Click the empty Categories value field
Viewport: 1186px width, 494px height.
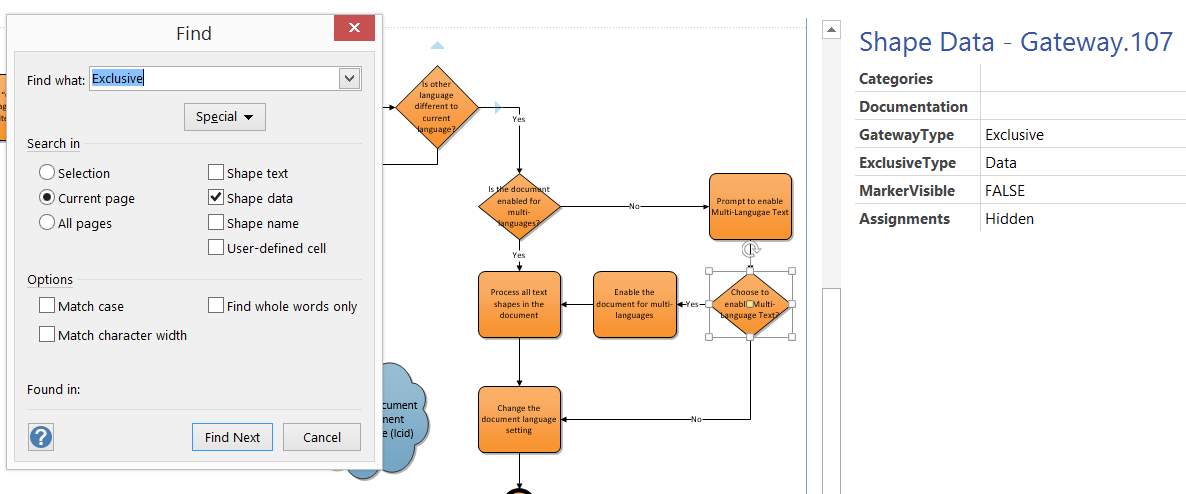point(1083,79)
